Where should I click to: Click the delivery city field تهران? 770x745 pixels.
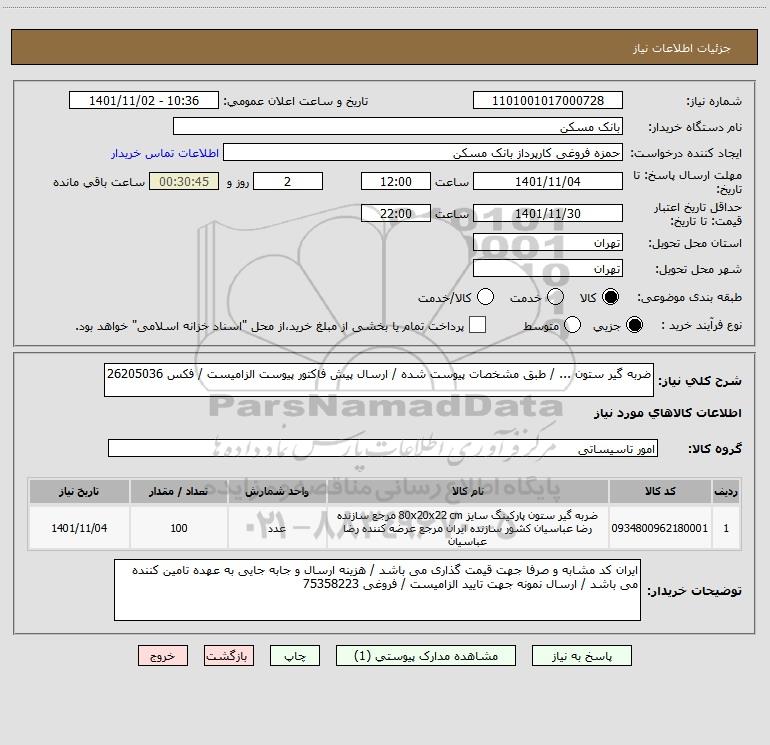tap(548, 269)
